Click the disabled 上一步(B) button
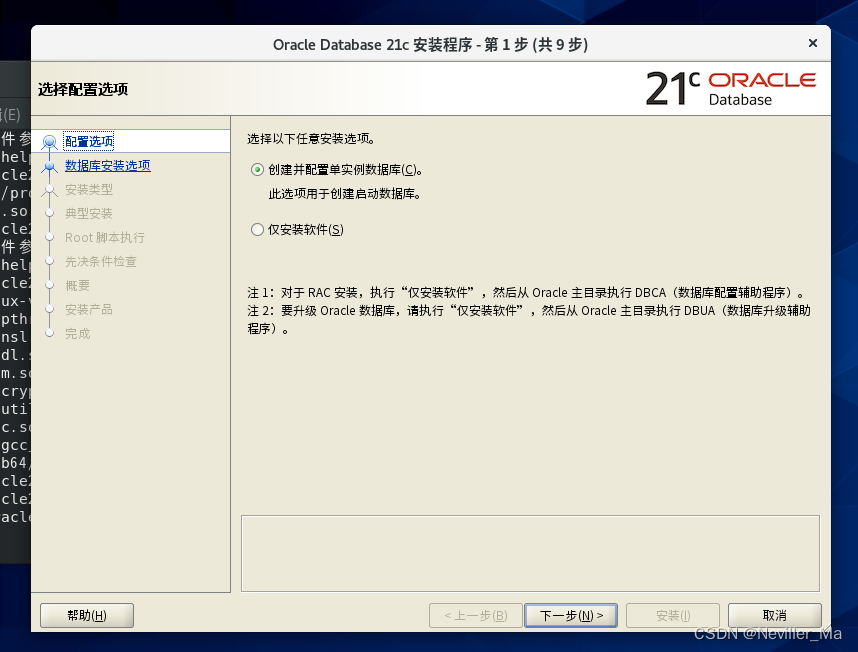Screen dimensions: 858x652 tap(476, 615)
